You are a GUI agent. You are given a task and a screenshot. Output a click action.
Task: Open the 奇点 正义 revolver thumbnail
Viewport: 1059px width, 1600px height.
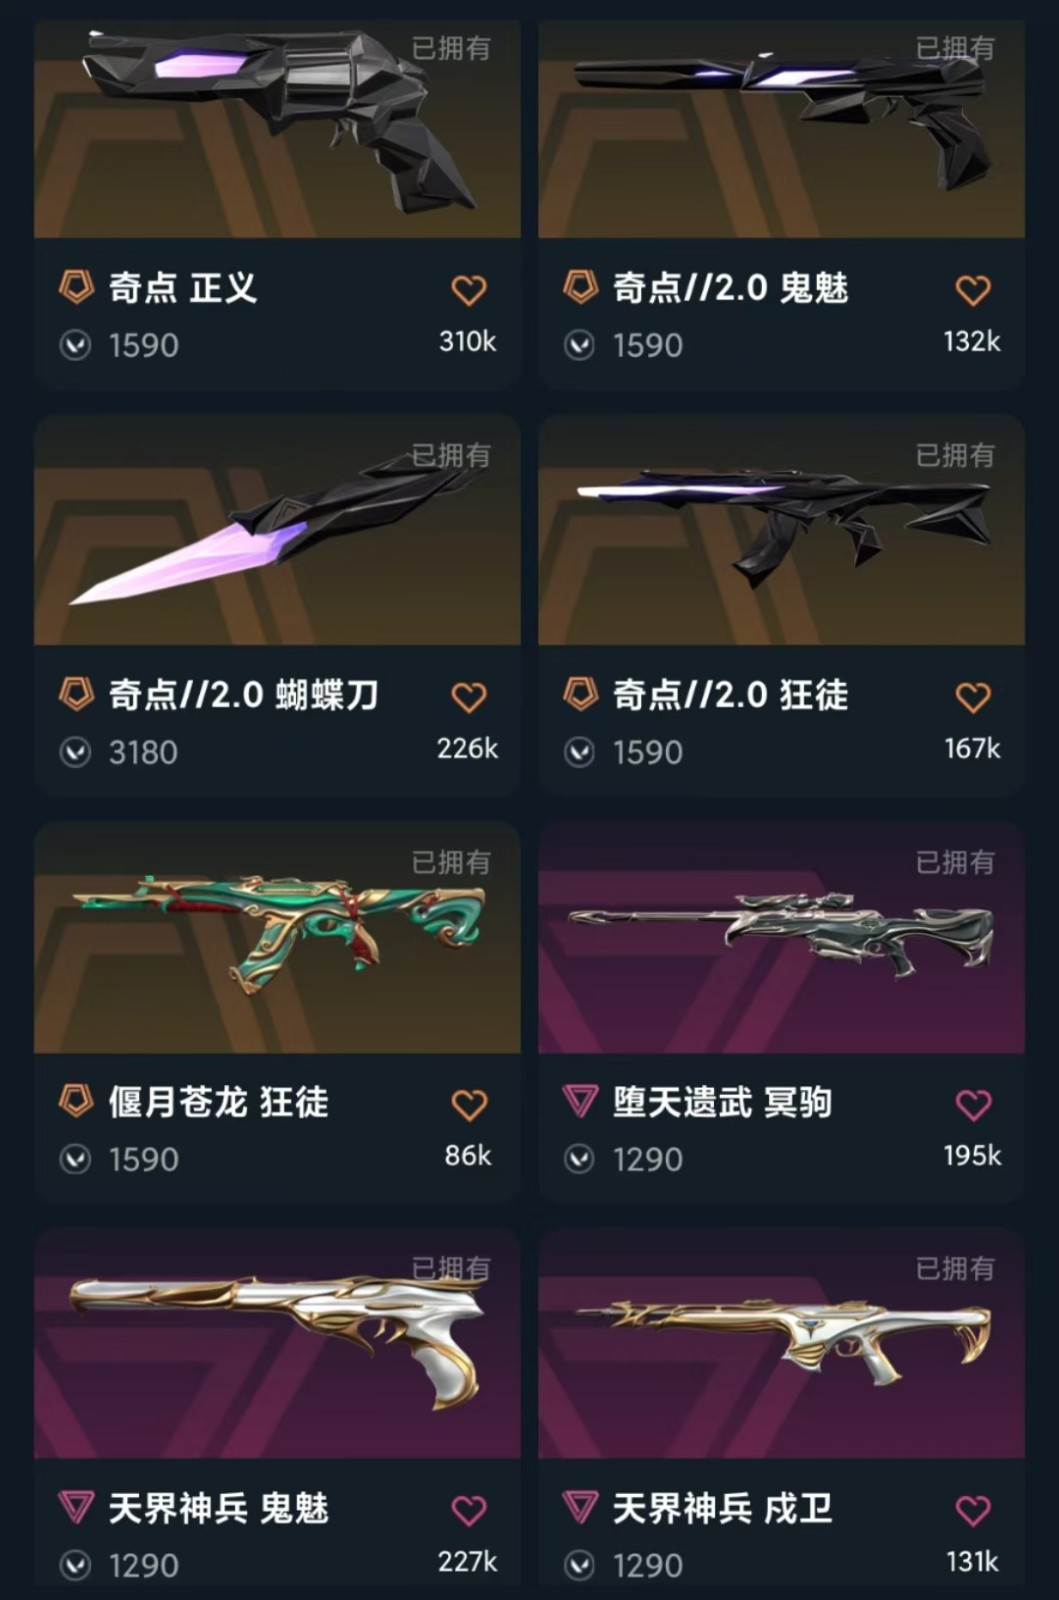(x=277, y=128)
